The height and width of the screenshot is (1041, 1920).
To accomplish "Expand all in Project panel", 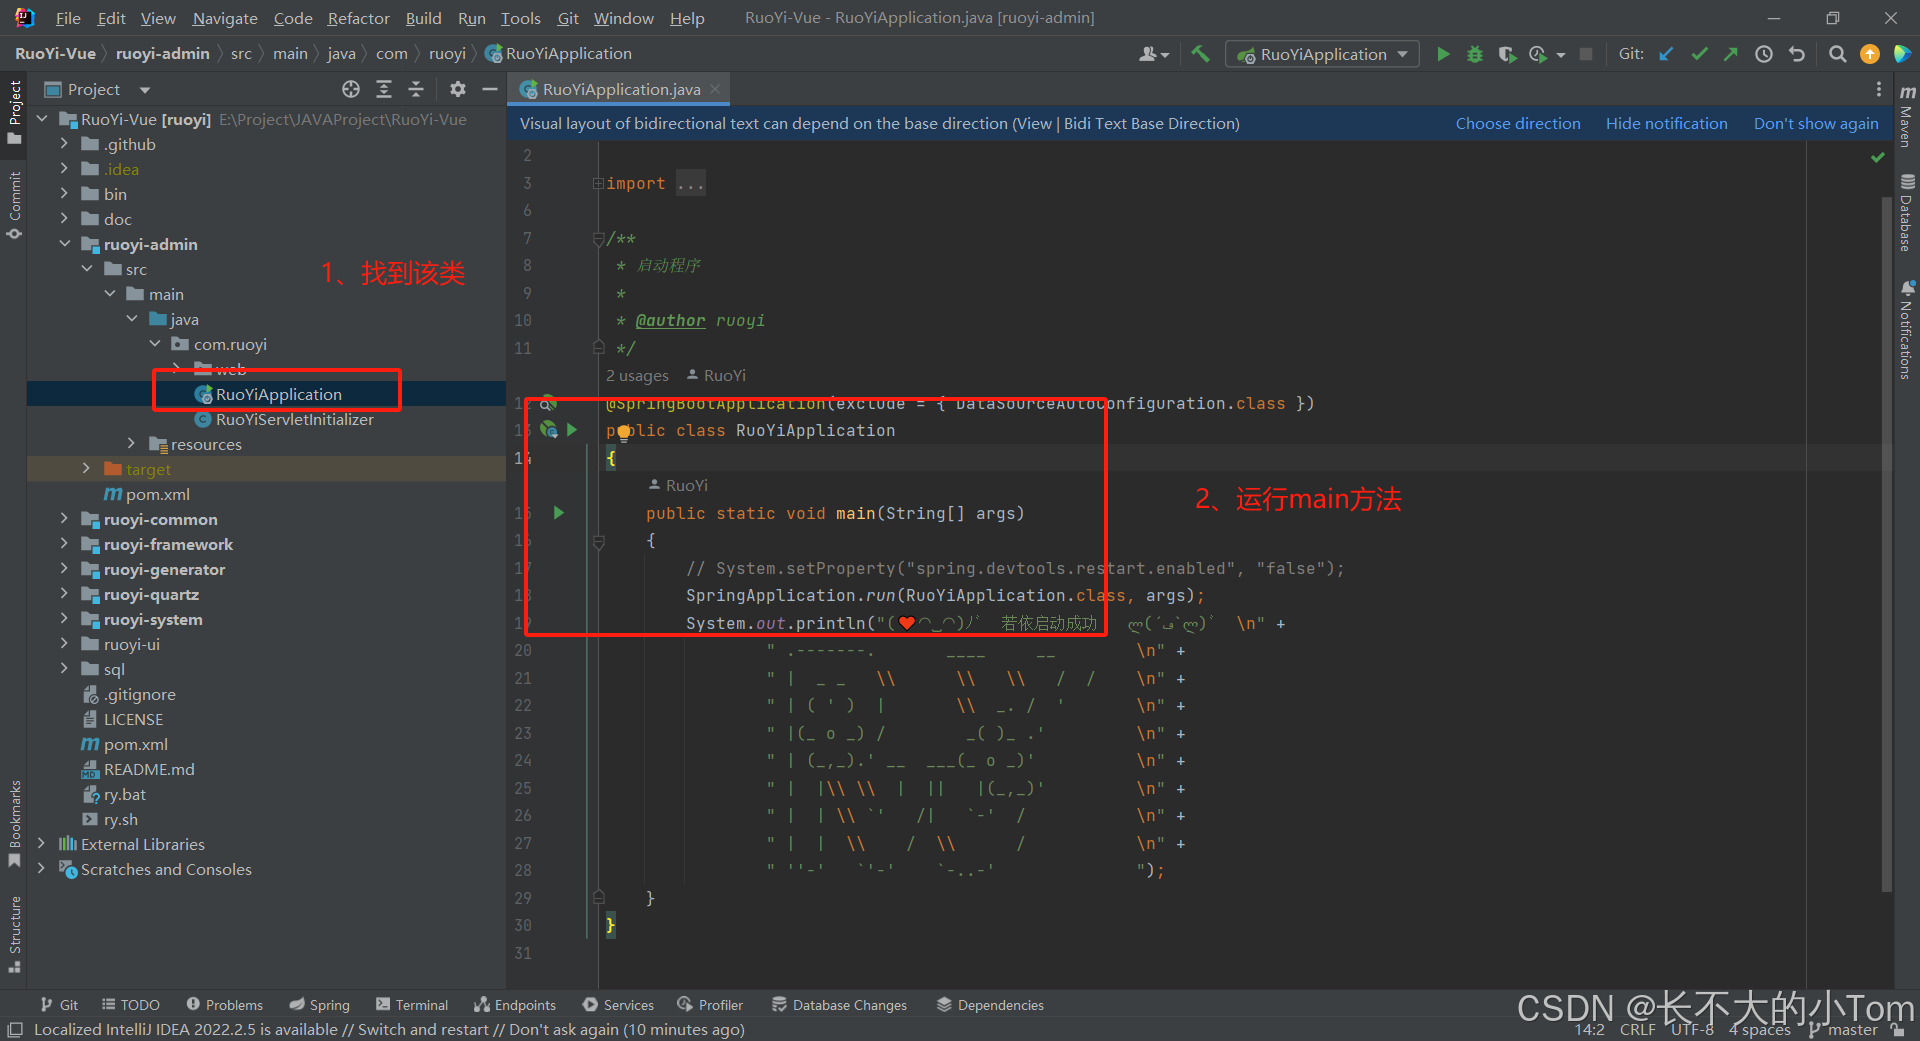I will click(384, 89).
